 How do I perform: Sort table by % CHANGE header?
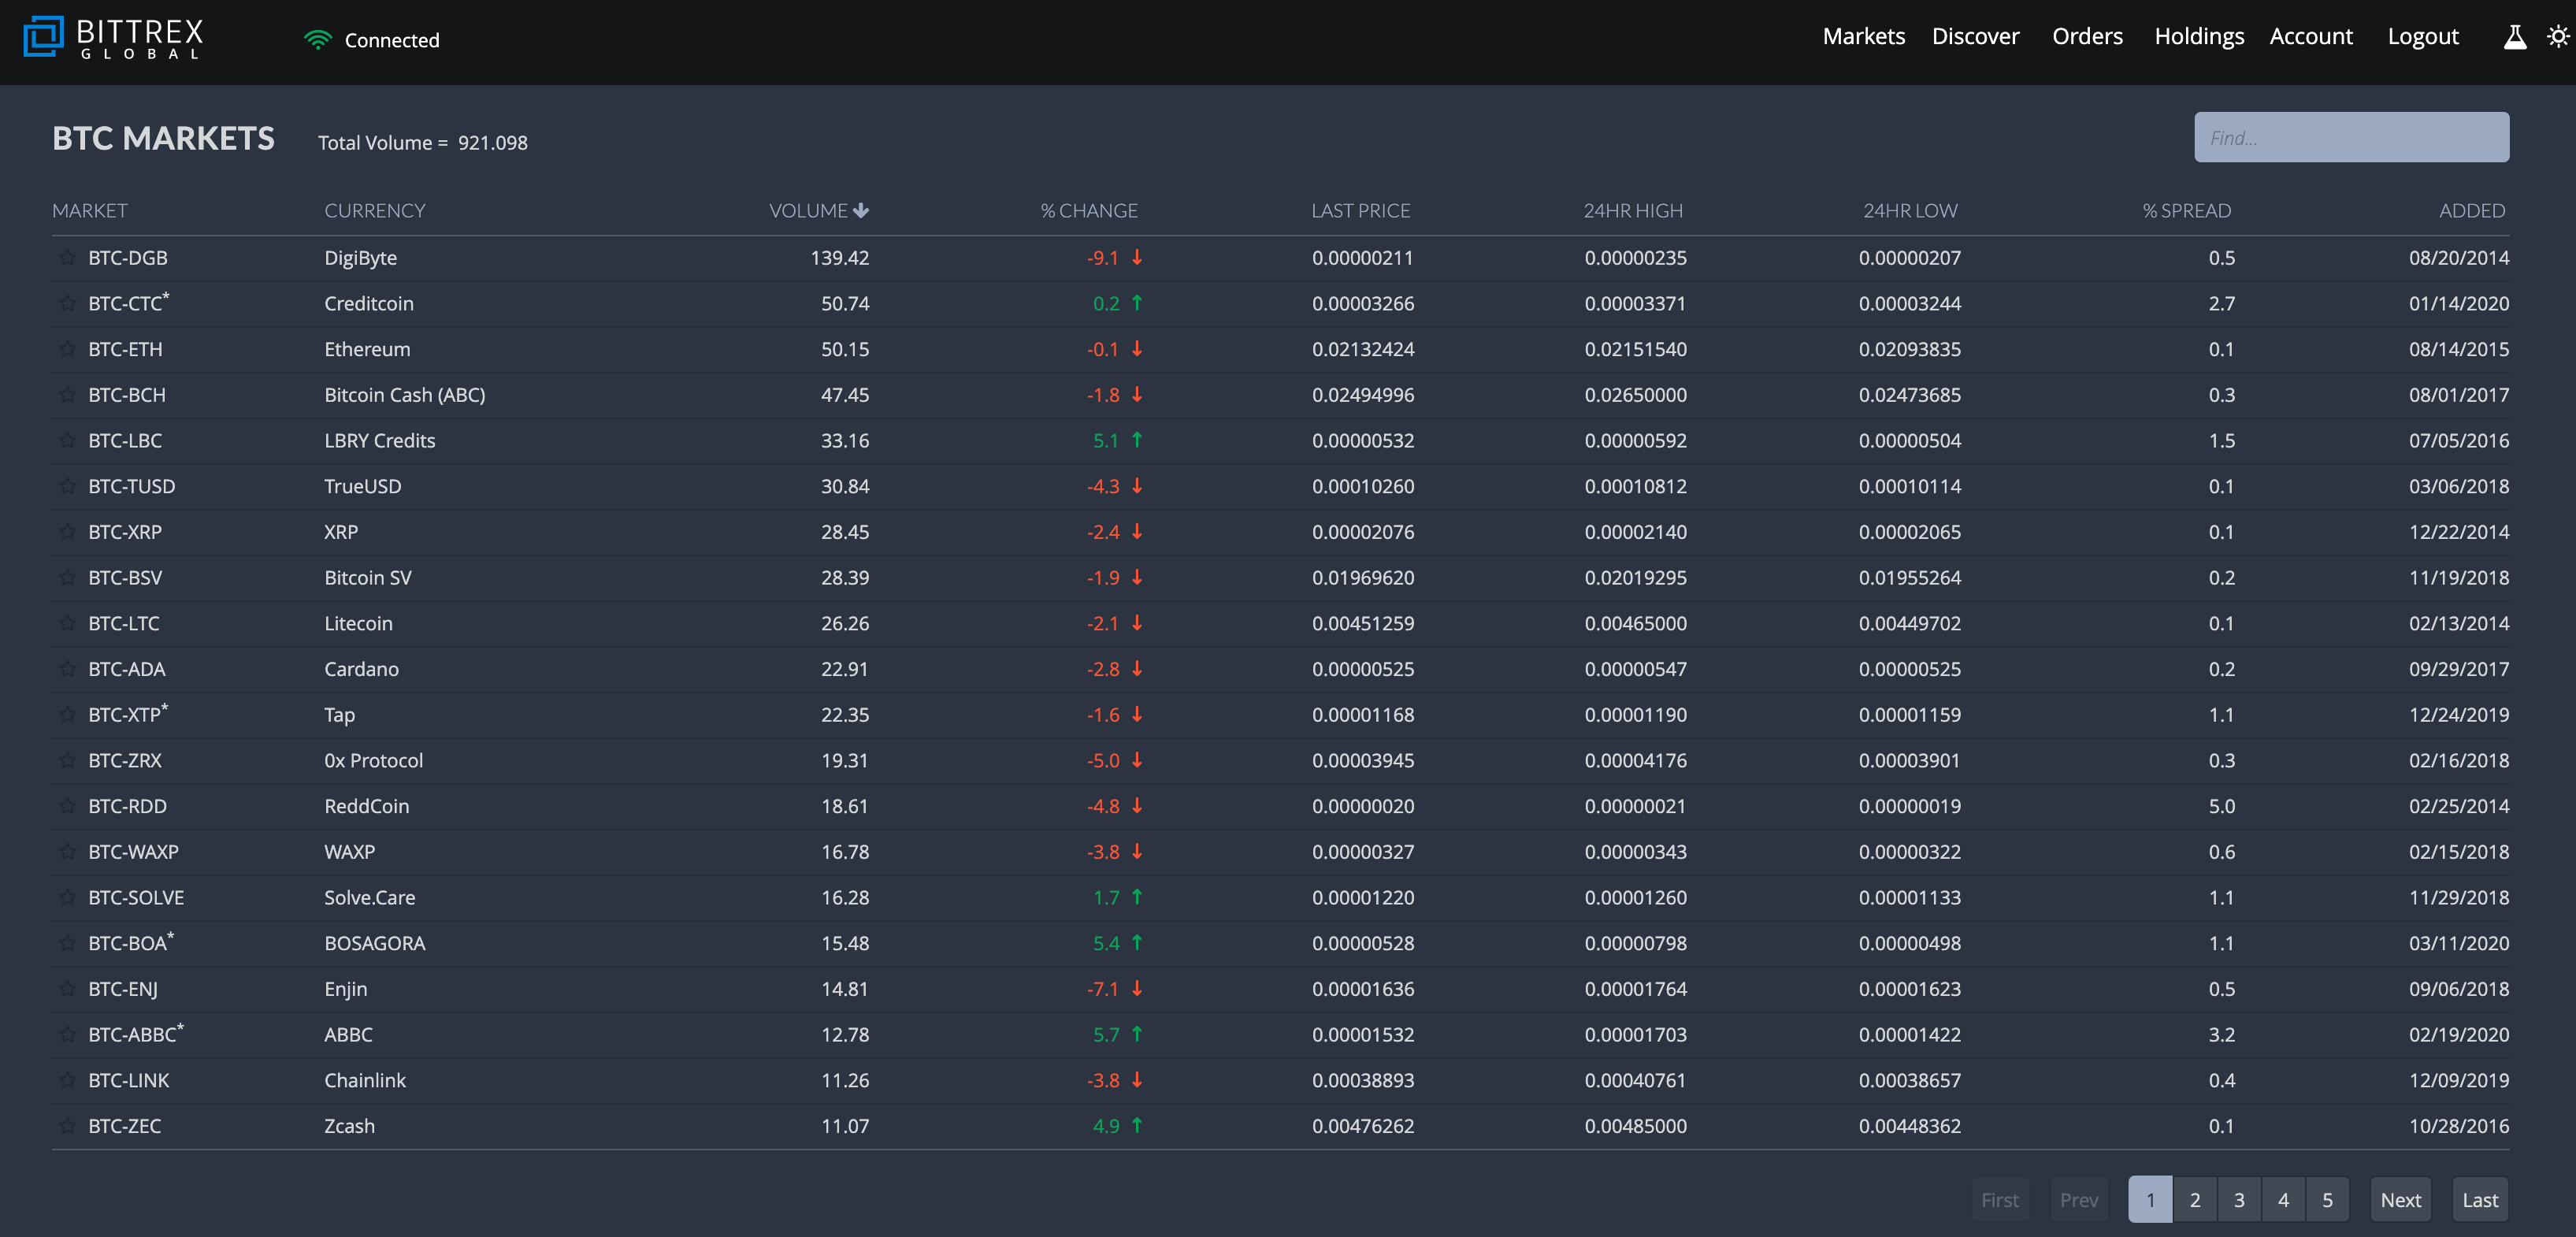1088,211
